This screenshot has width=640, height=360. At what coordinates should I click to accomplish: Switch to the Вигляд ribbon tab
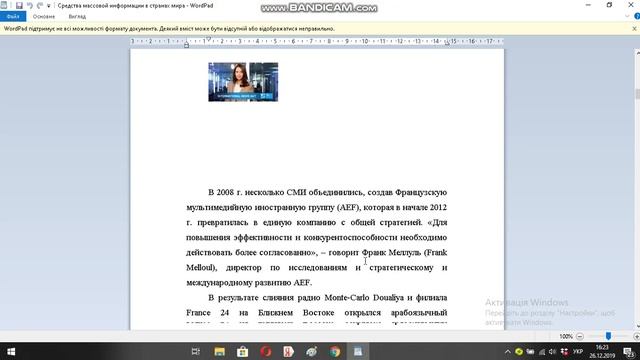(x=77, y=17)
